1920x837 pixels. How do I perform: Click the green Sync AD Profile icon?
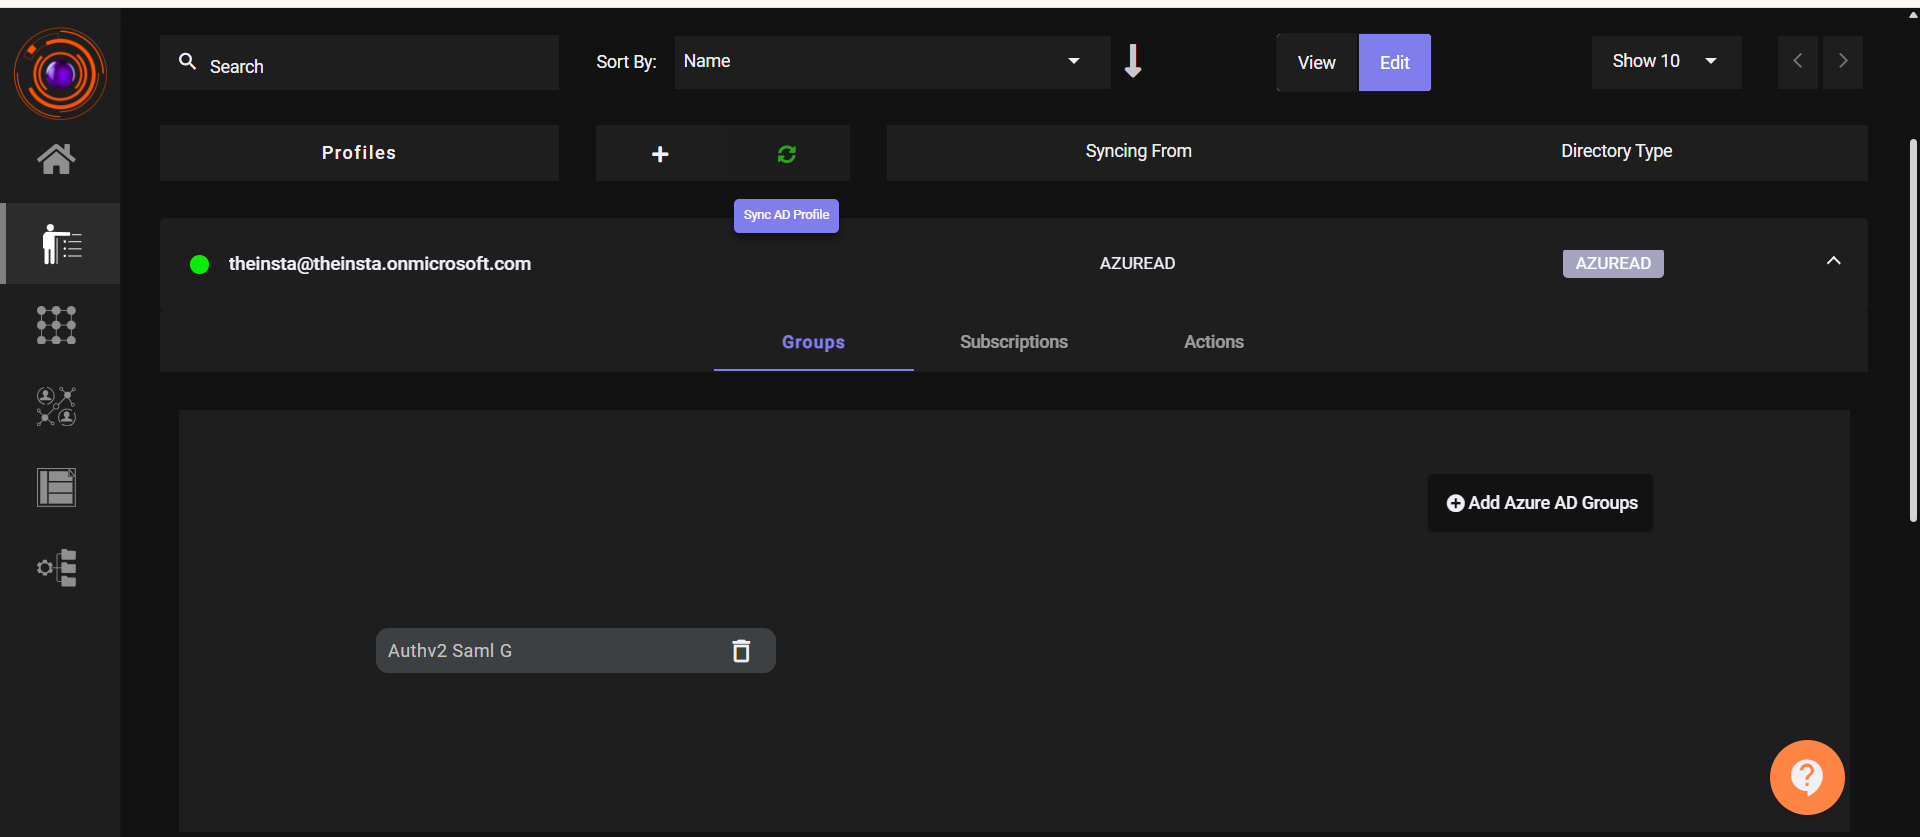click(x=787, y=154)
